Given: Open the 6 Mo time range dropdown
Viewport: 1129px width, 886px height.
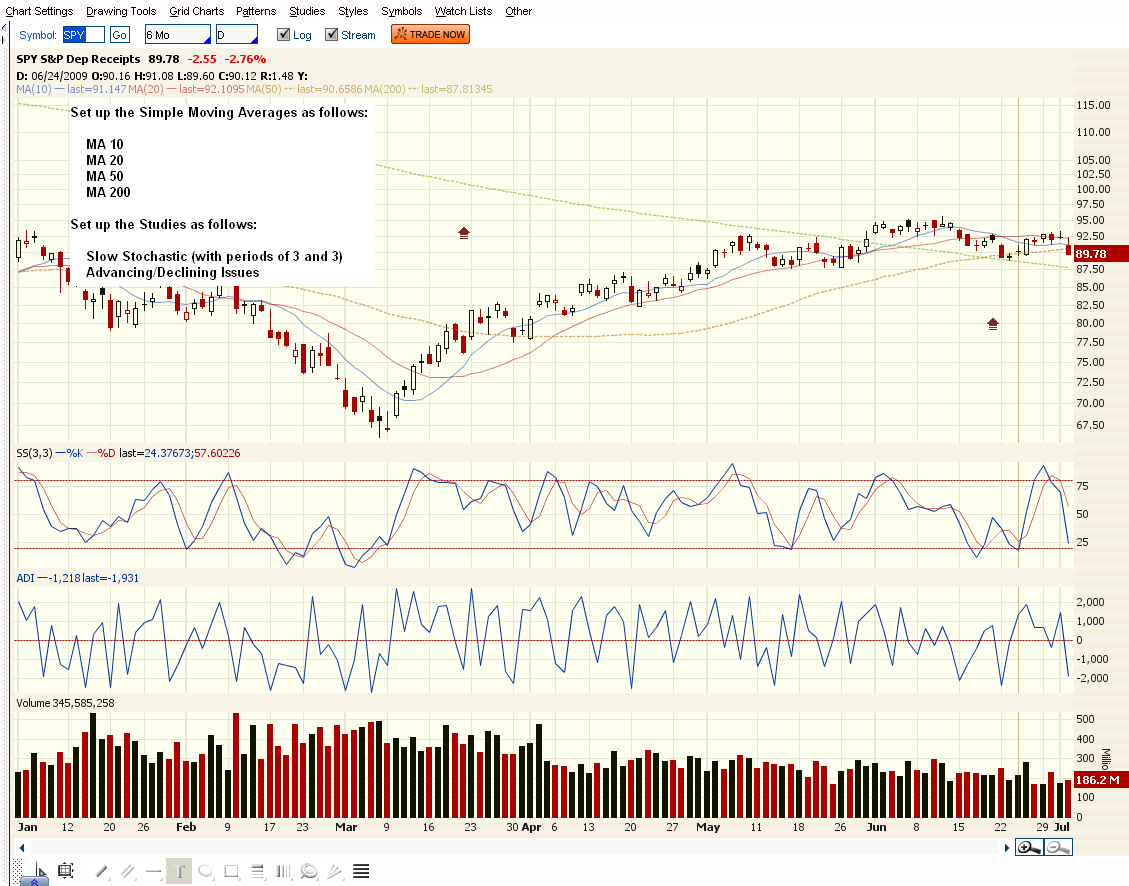Looking at the screenshot, I should 178,35.
